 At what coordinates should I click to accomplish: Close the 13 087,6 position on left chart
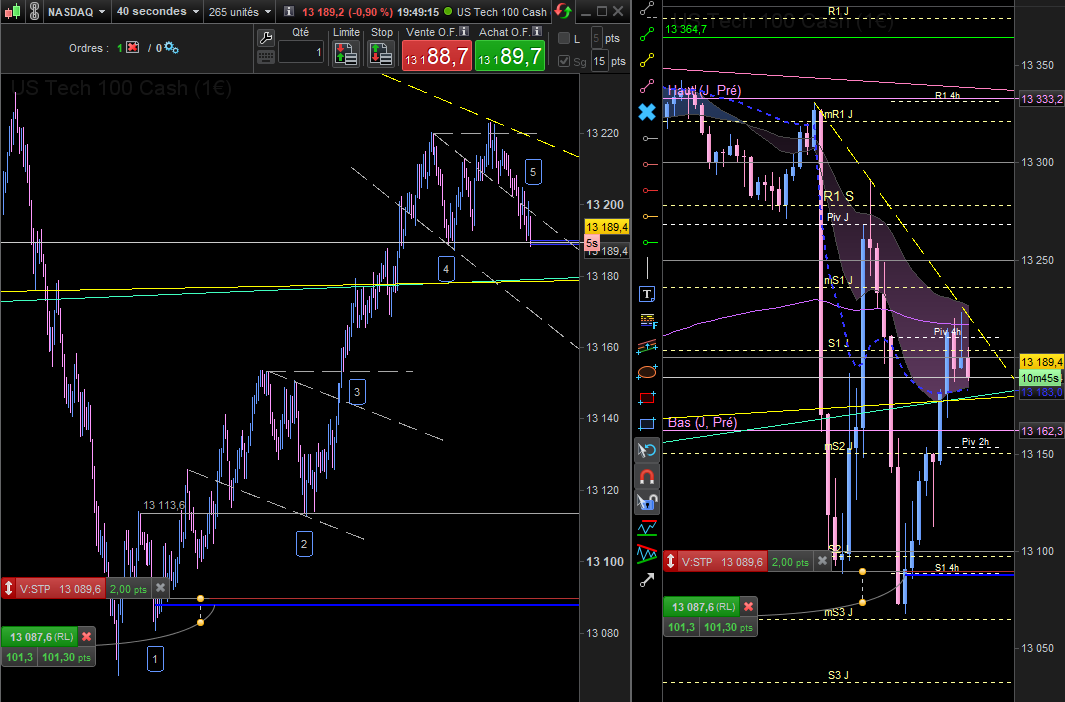pos(86,637)
